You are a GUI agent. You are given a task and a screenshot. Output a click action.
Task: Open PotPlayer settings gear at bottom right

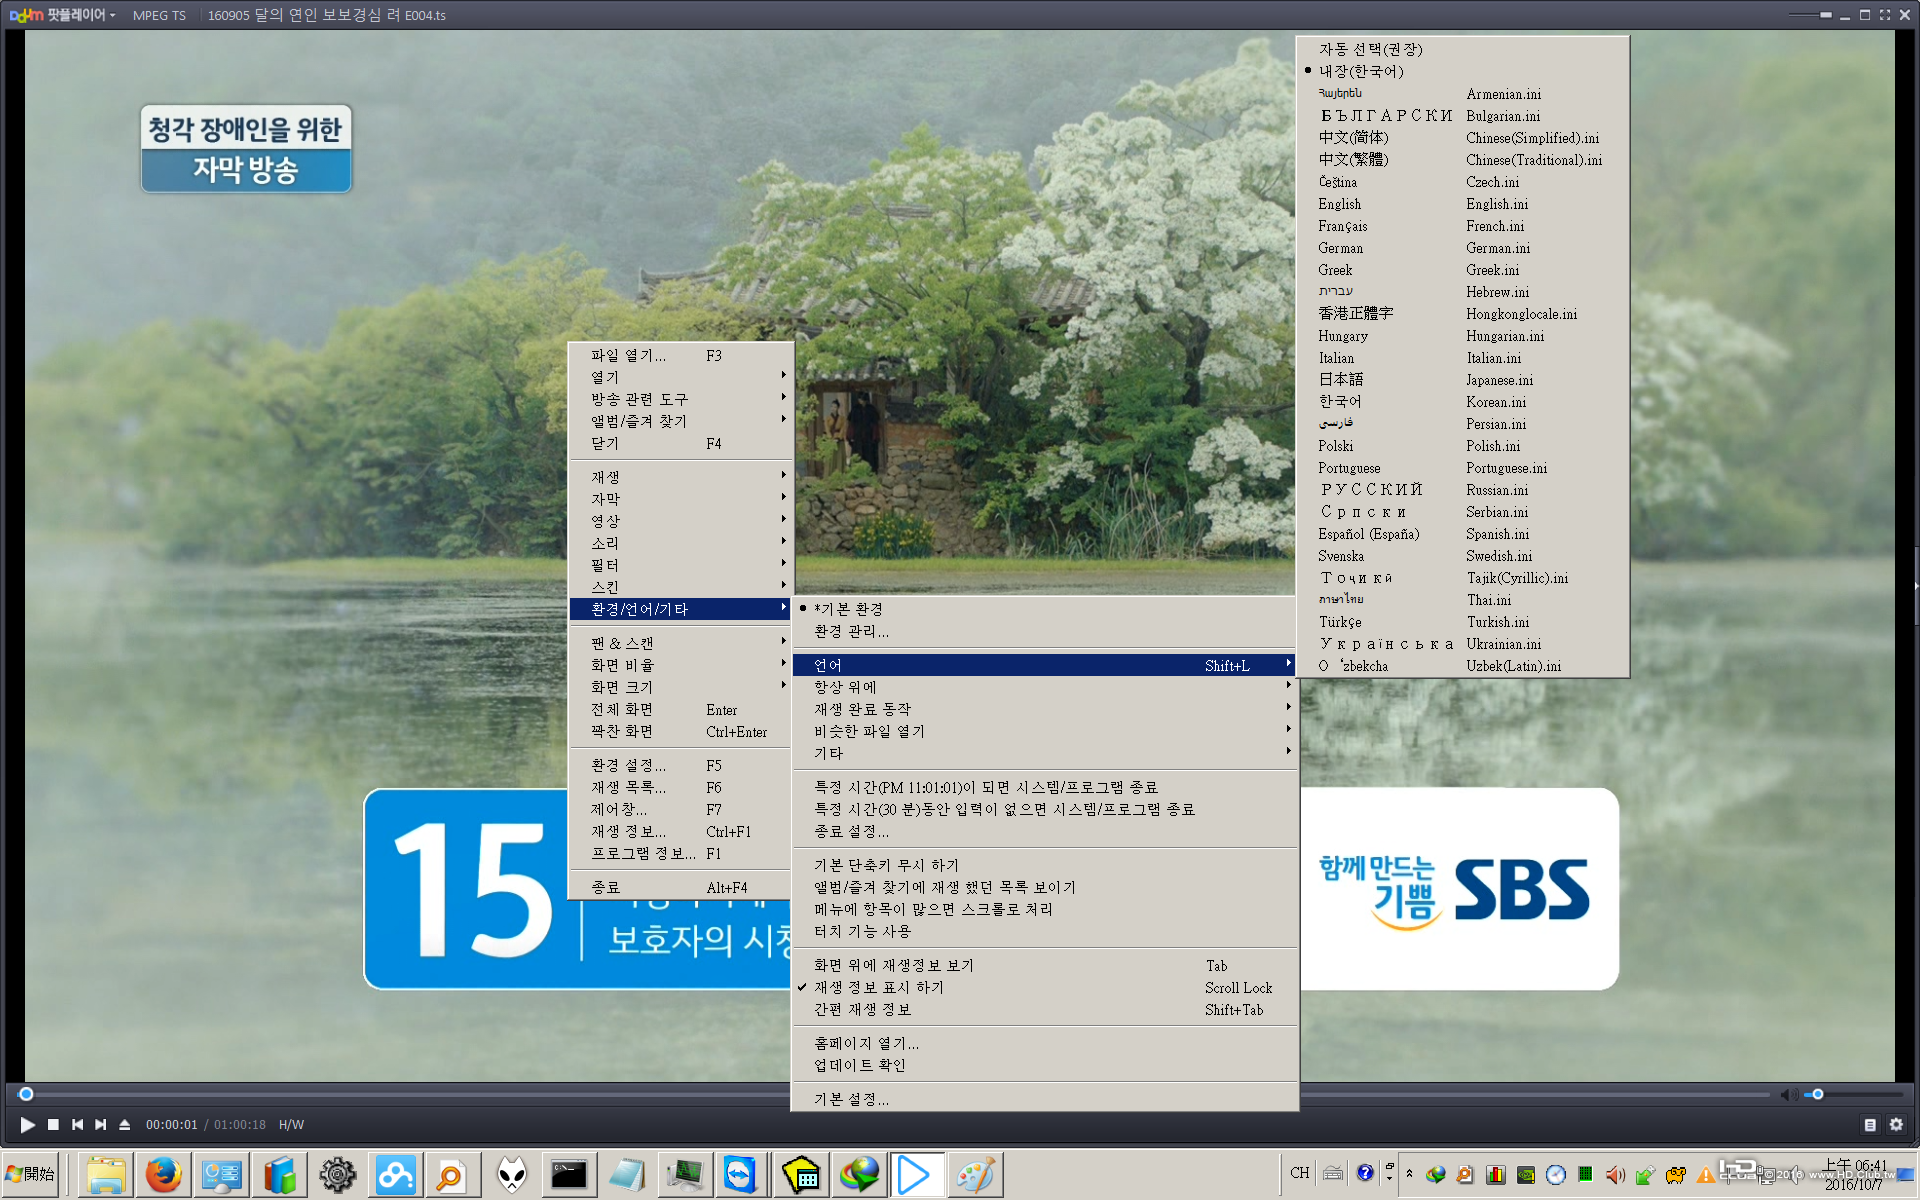click(1898, 1124)
